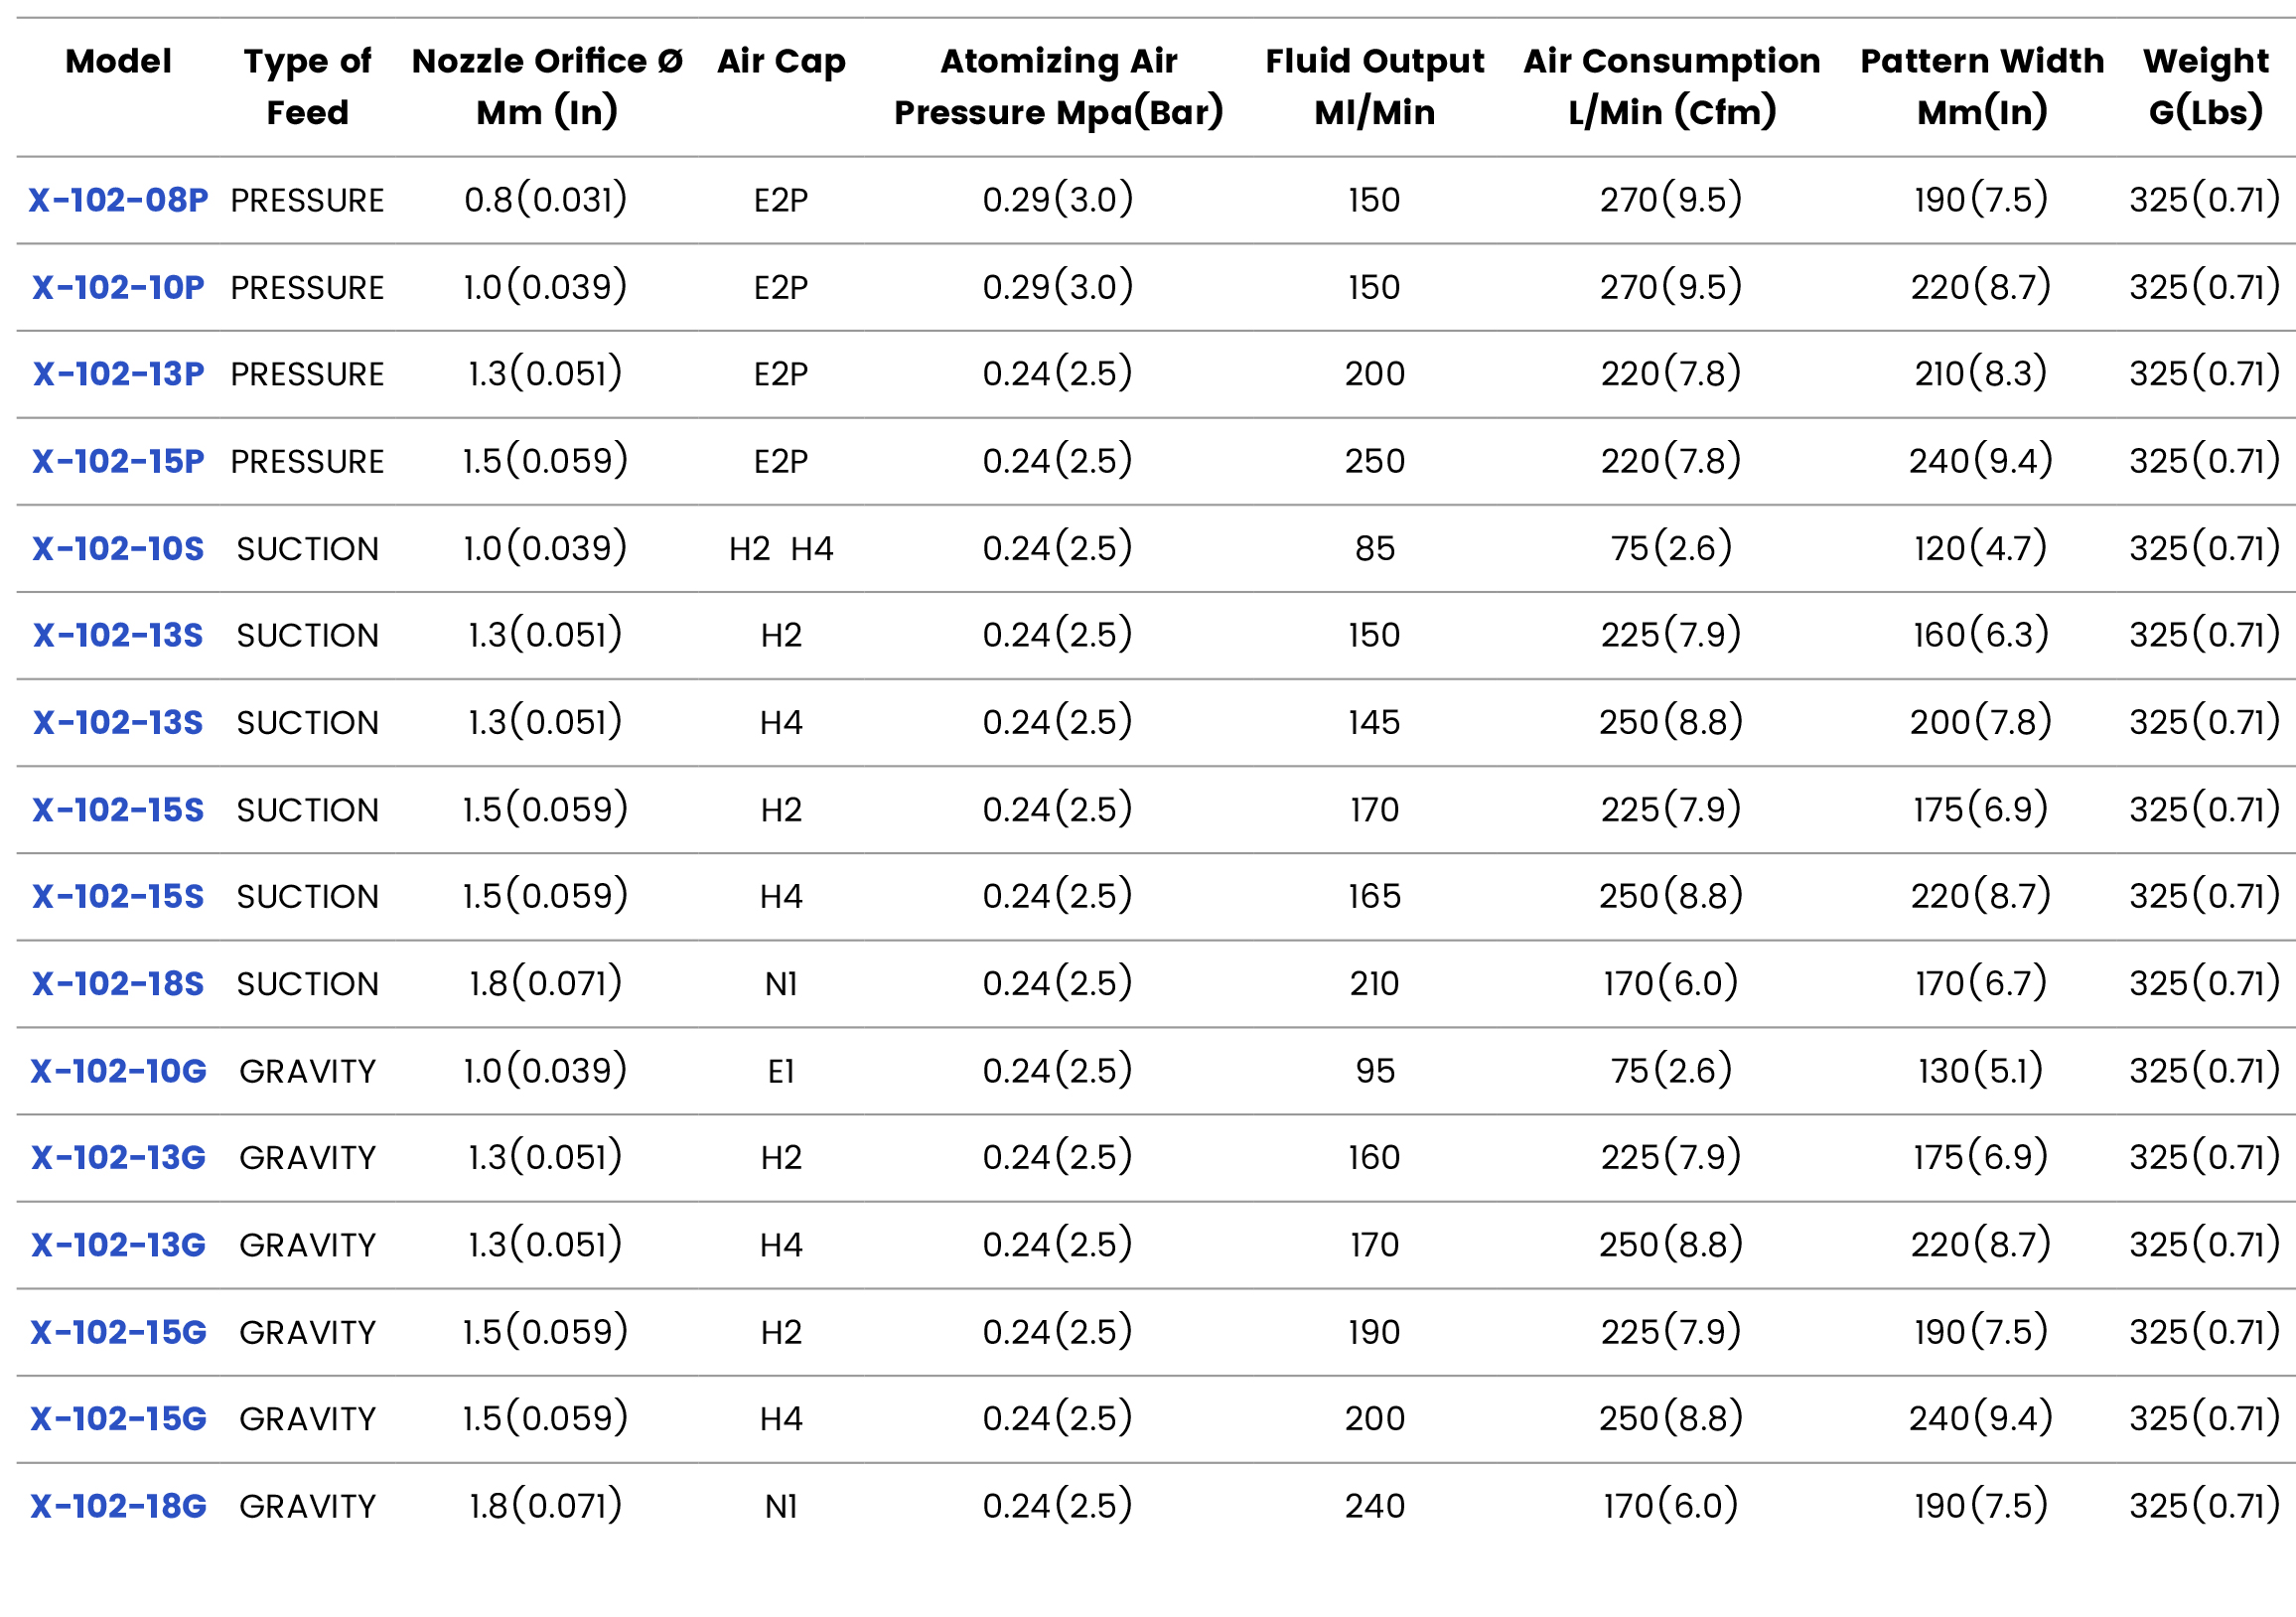Select the X-102-15P model link
The height and width of the screenshot is (1617, 2296).
tap(118, 462)
